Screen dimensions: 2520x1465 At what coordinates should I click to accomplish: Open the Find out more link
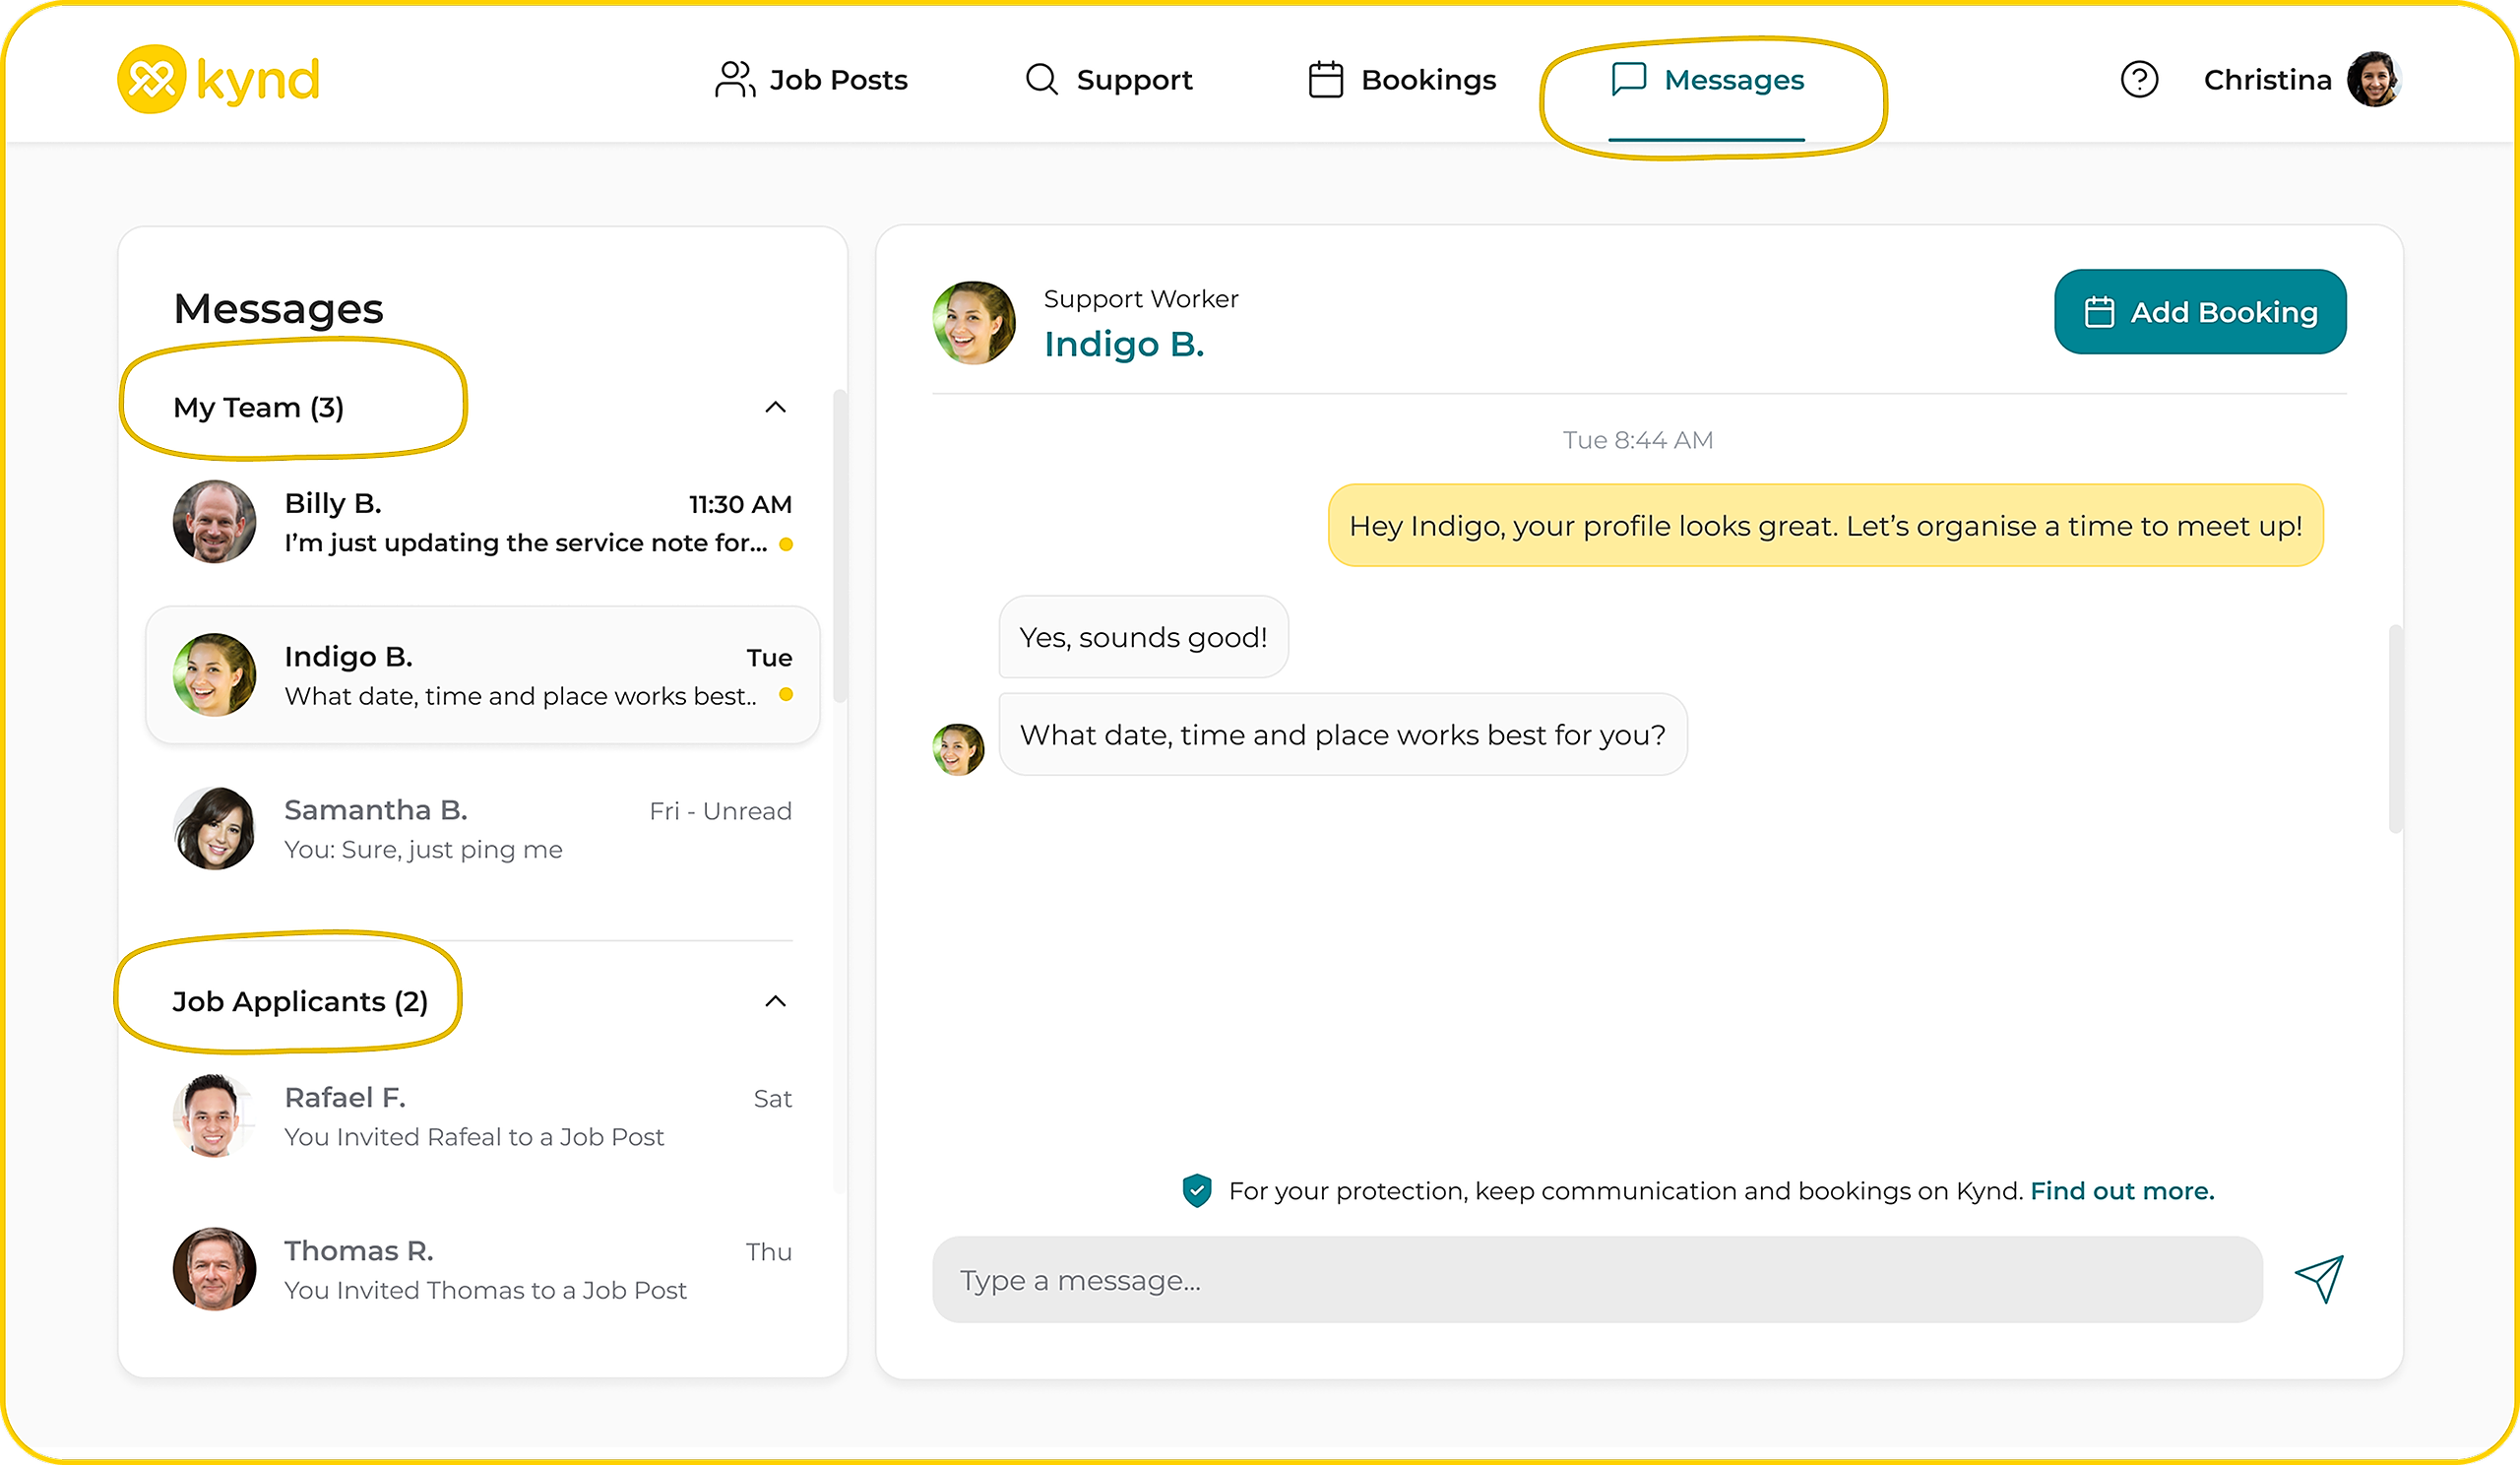pos(2121,1190)
